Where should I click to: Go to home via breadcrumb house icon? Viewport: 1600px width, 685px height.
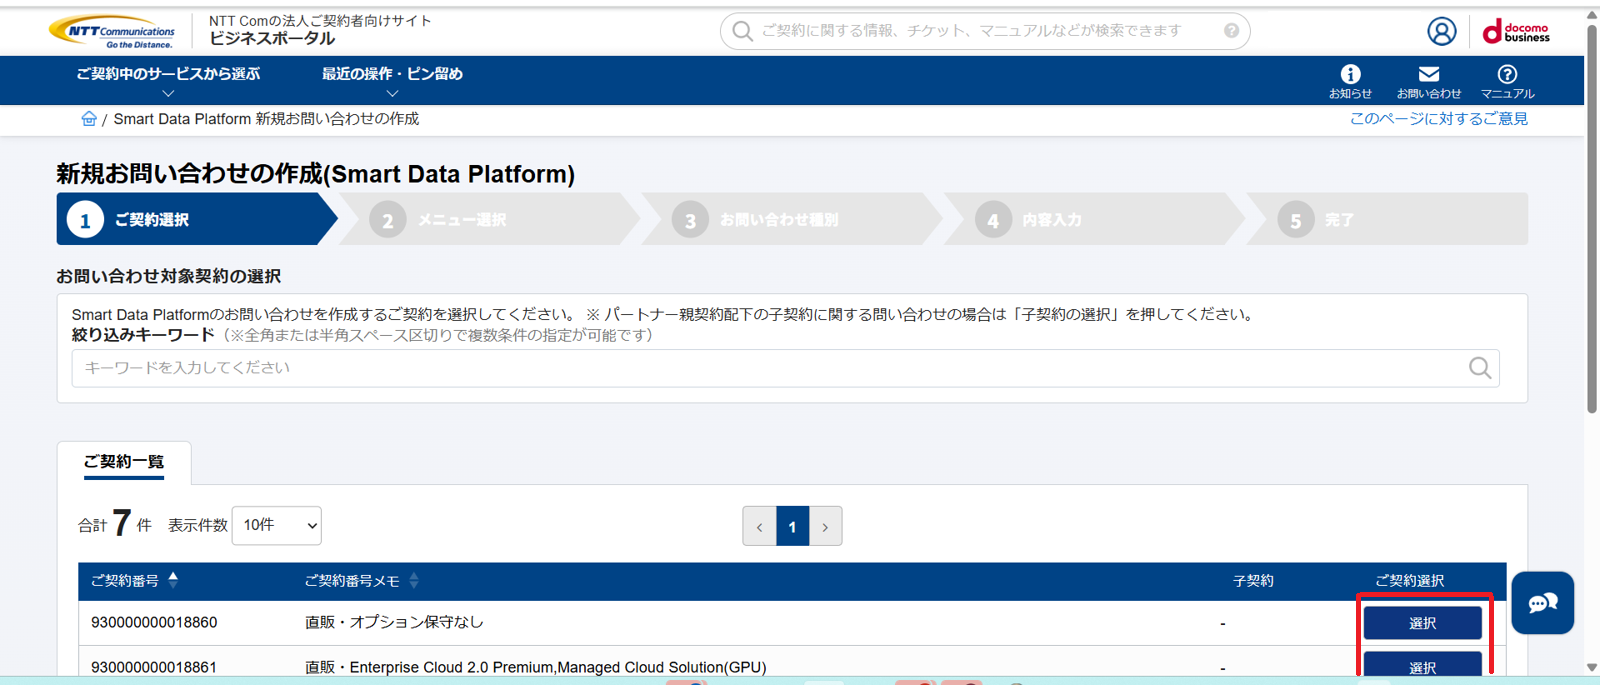89,119
